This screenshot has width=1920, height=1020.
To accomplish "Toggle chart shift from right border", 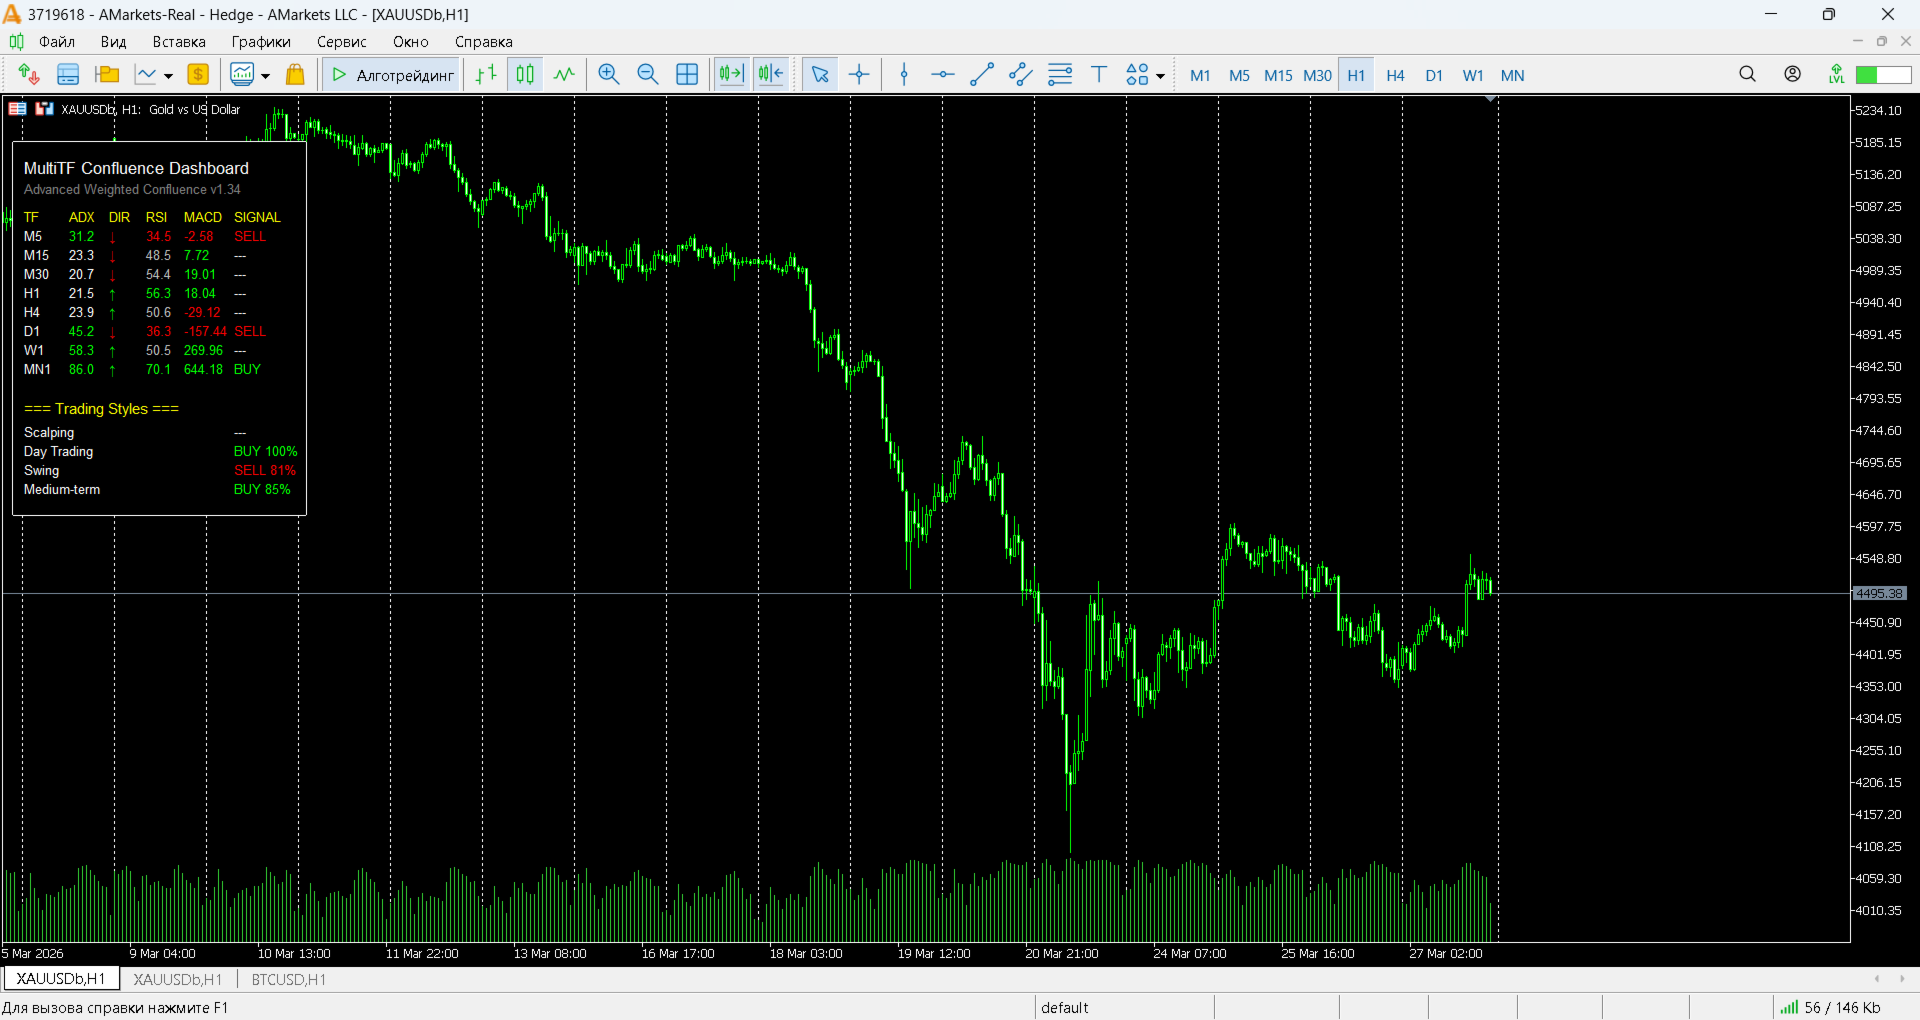I will 771,75.
